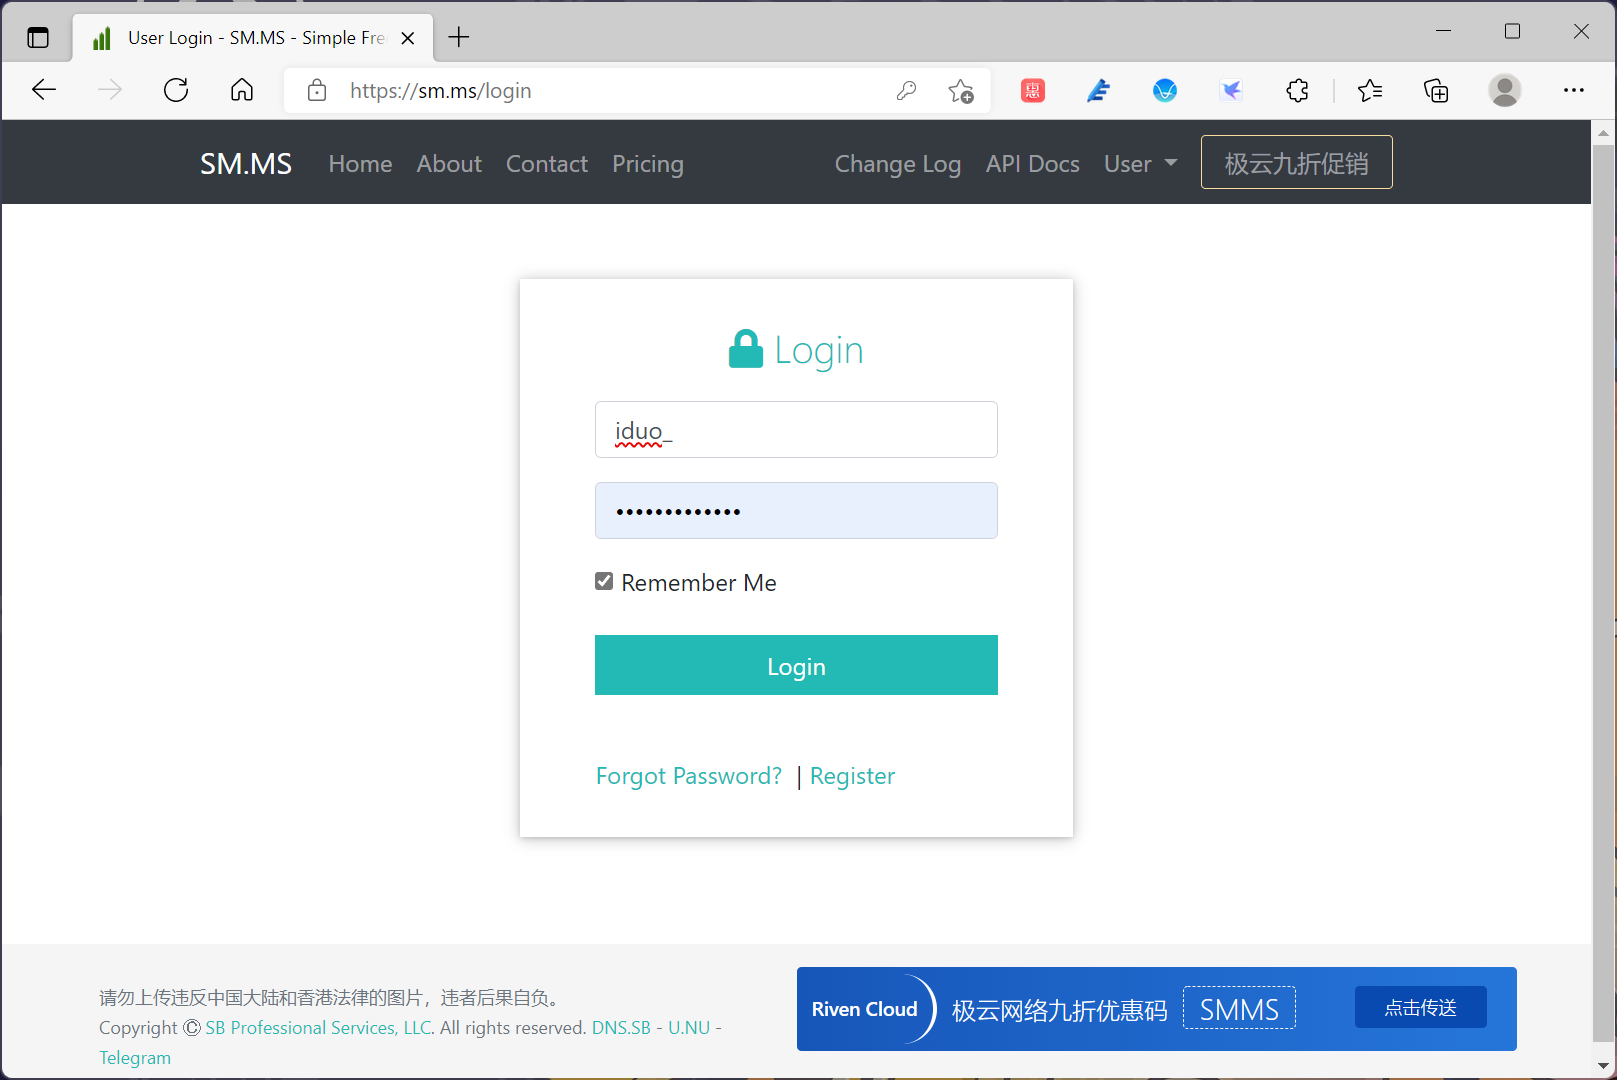Open the tab actions menu icon
1617x1080 pixels.
(38, 38)
